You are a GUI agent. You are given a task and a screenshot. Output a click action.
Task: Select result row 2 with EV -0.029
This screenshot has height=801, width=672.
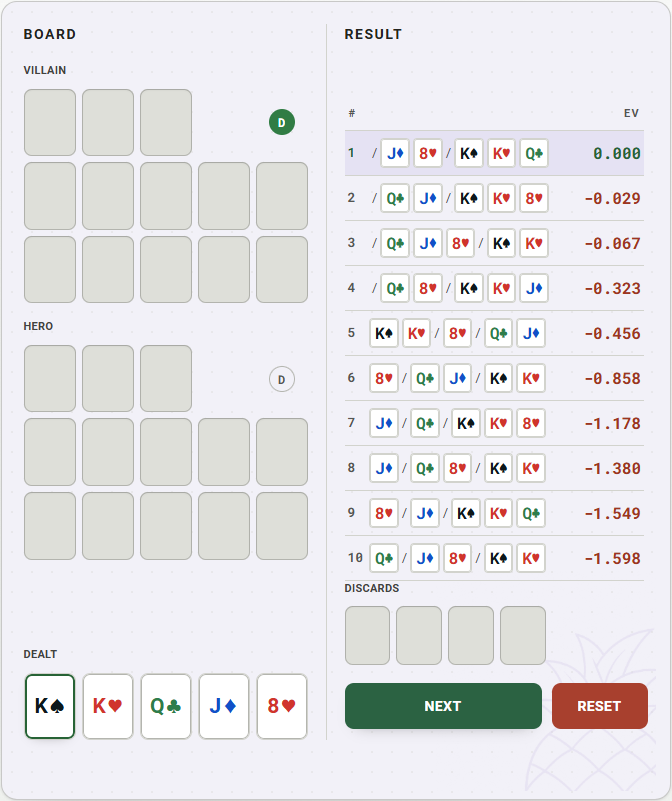pos(494,198)
